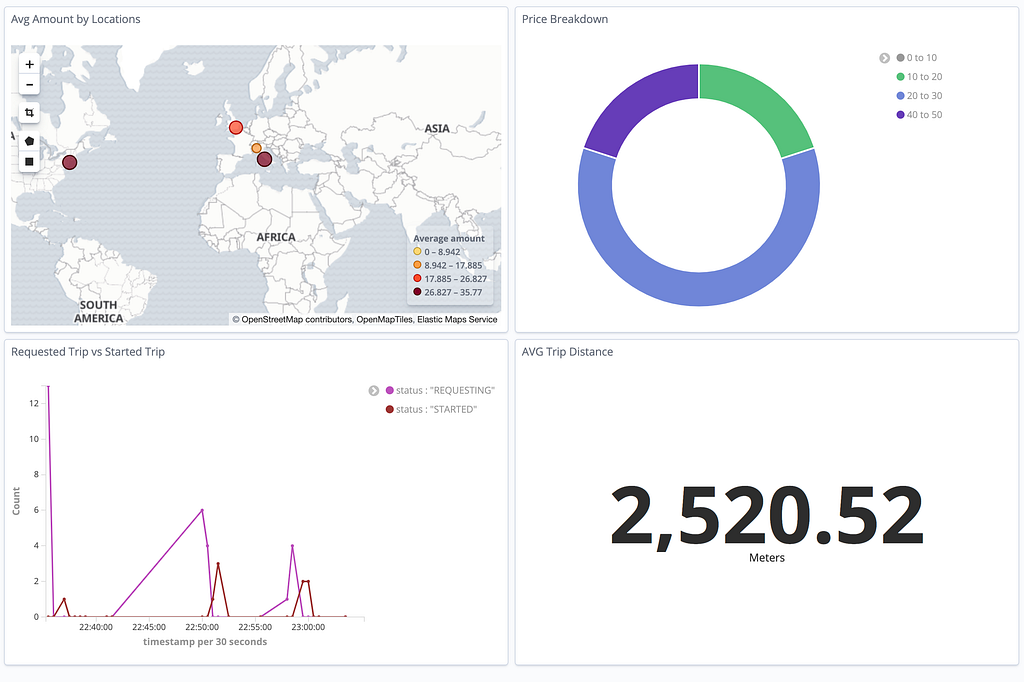Click the red map marker over the UK
Viewport: 1024px width, 682px height.
[236, 127]
